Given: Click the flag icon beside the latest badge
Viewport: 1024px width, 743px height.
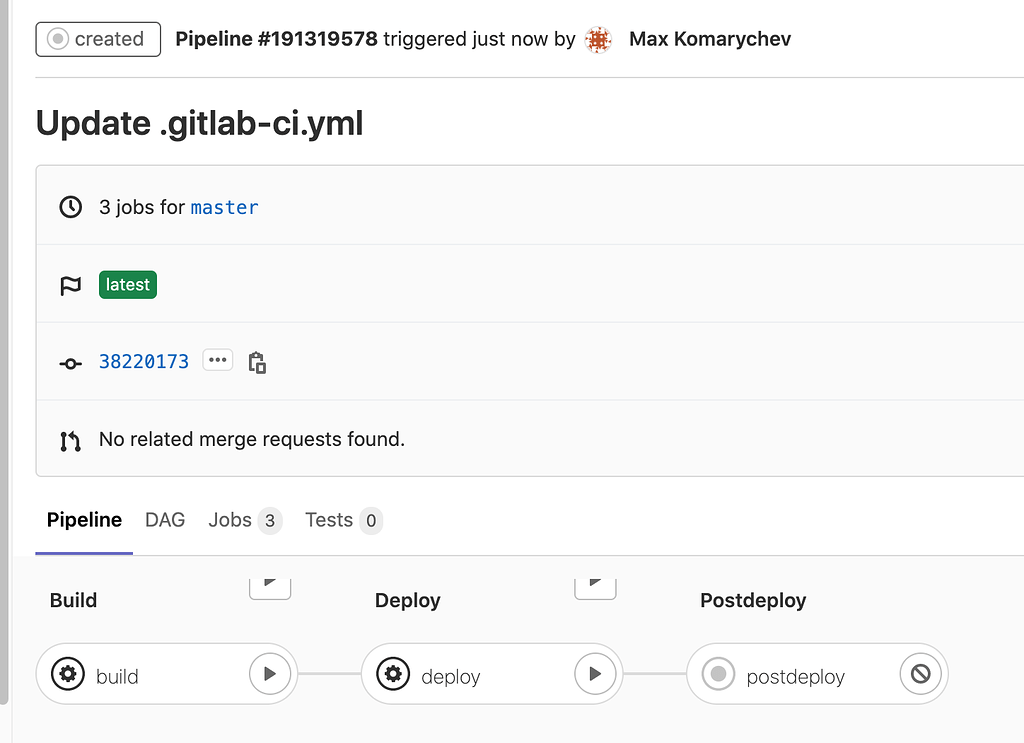Looking at the screenshot, I should [70, 285].
